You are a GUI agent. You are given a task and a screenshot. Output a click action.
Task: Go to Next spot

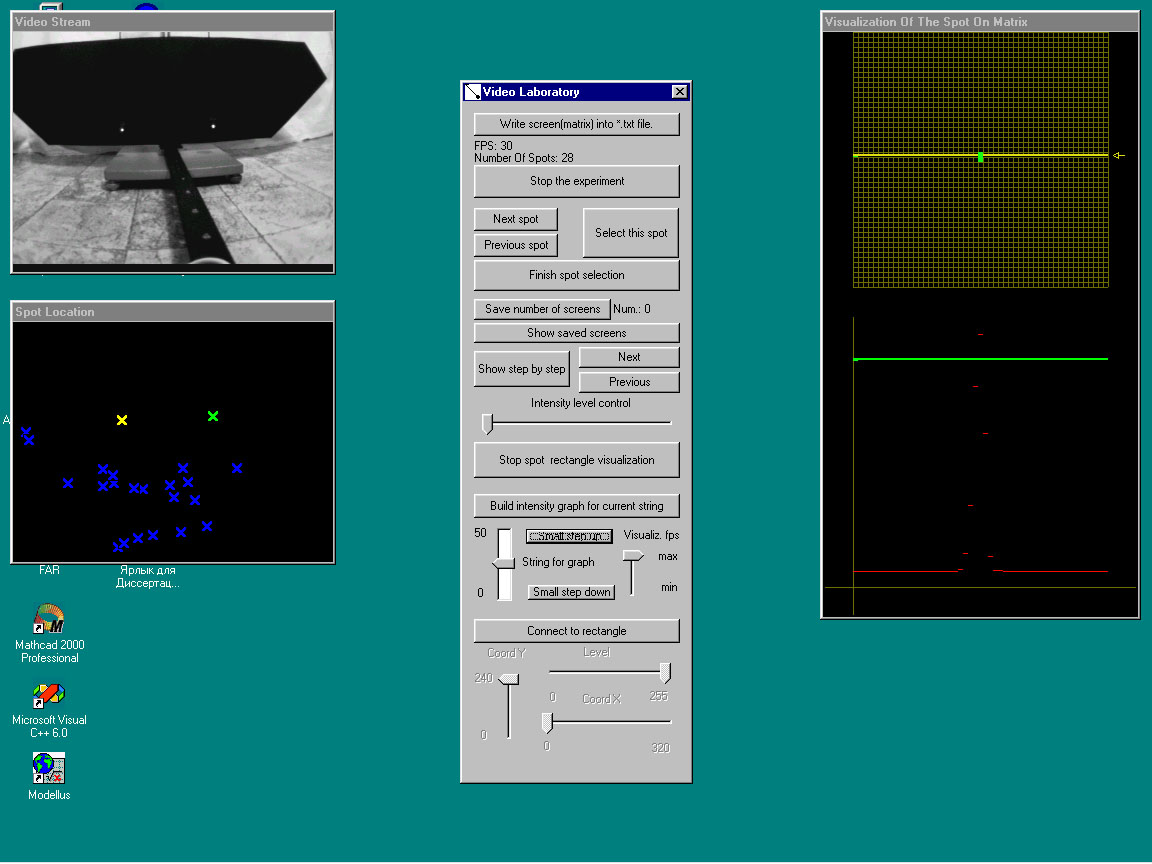point(515,219)
